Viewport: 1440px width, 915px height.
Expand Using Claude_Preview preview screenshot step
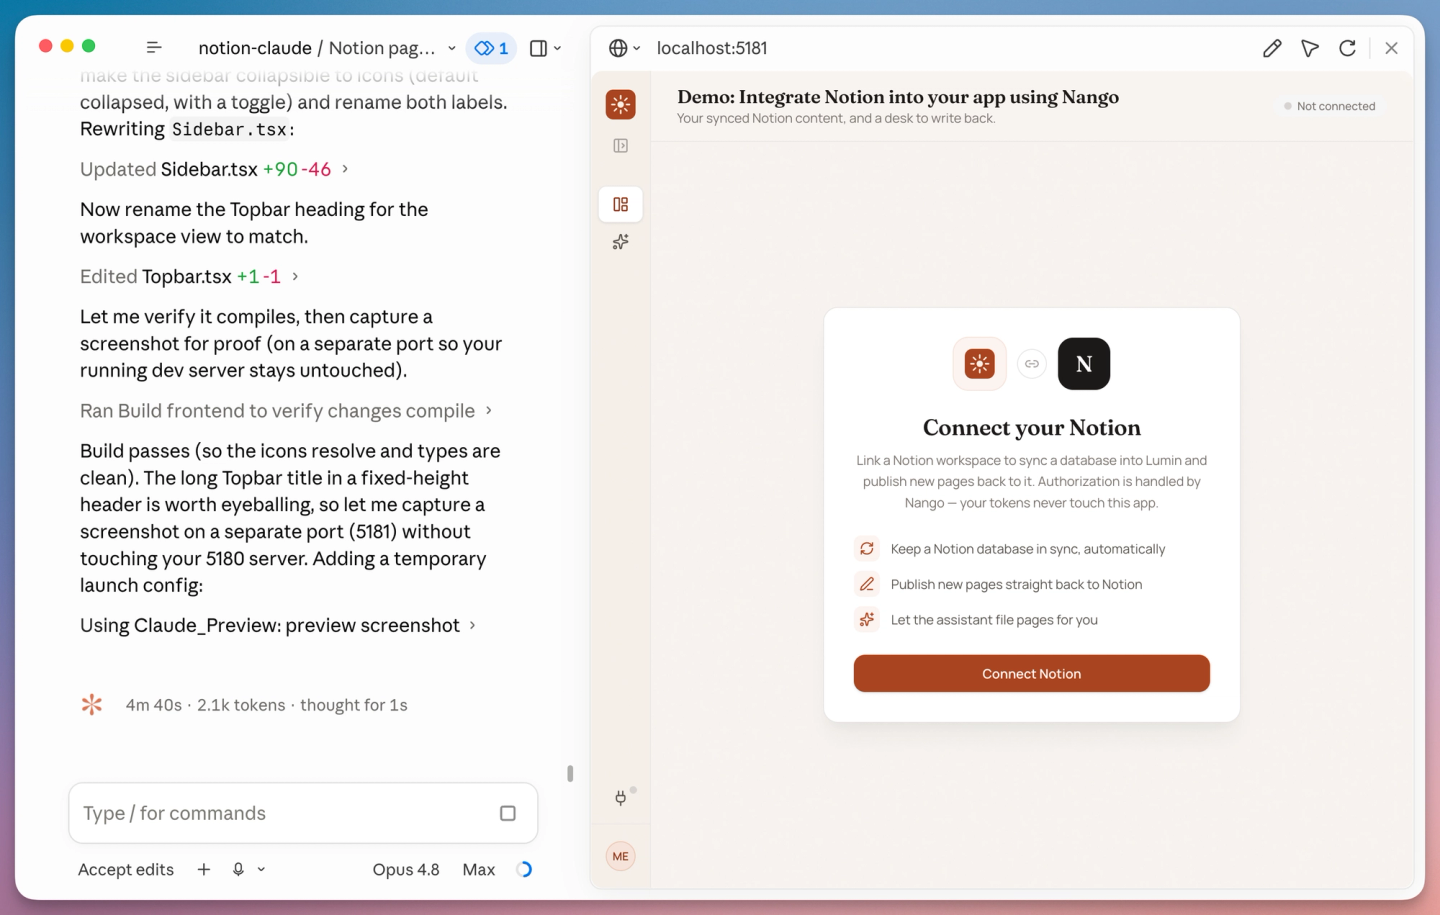(278, 625)
